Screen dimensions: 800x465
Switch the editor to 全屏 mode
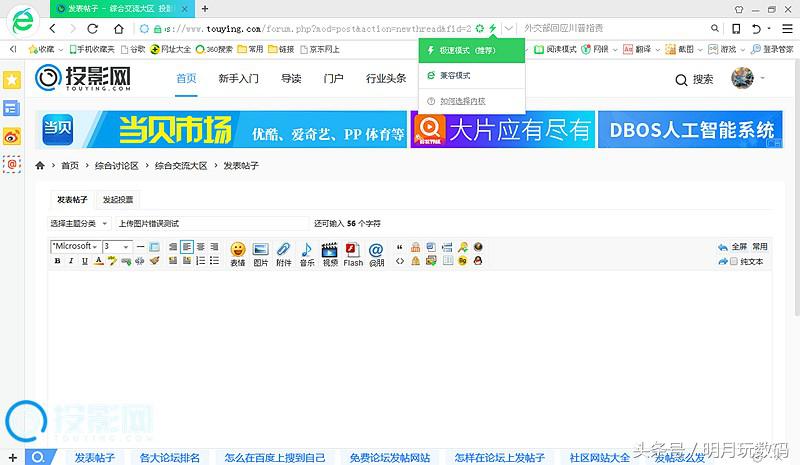(739, 247)
